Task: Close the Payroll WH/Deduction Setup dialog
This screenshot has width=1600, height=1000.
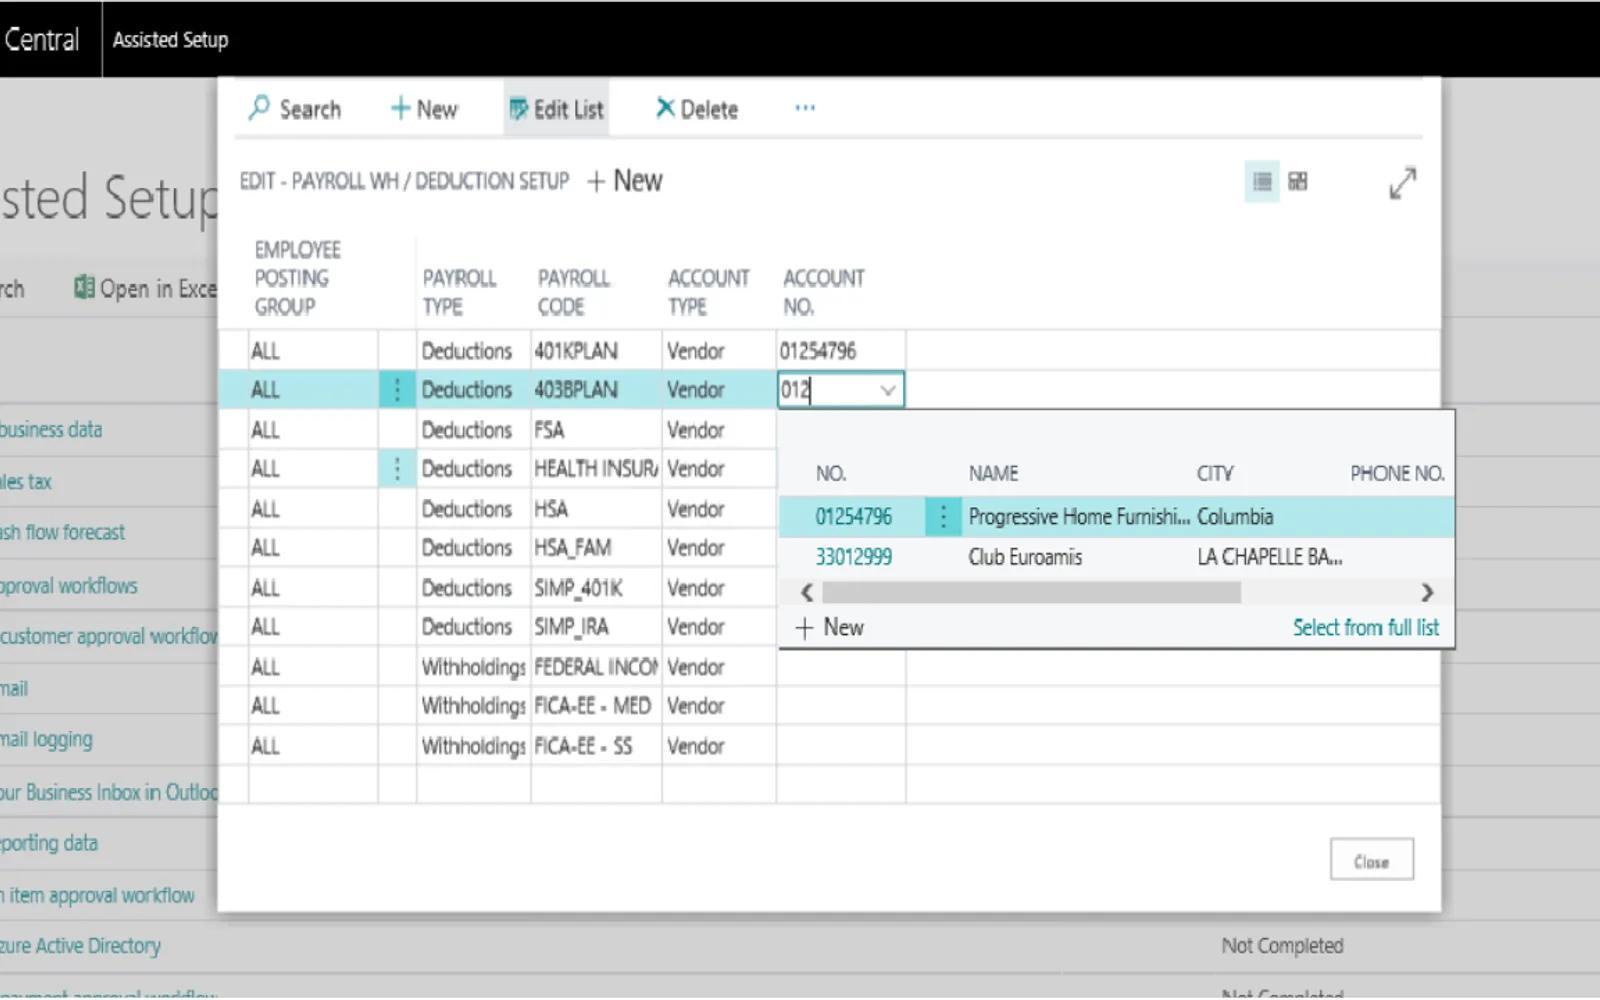Action: (1371, 860)
